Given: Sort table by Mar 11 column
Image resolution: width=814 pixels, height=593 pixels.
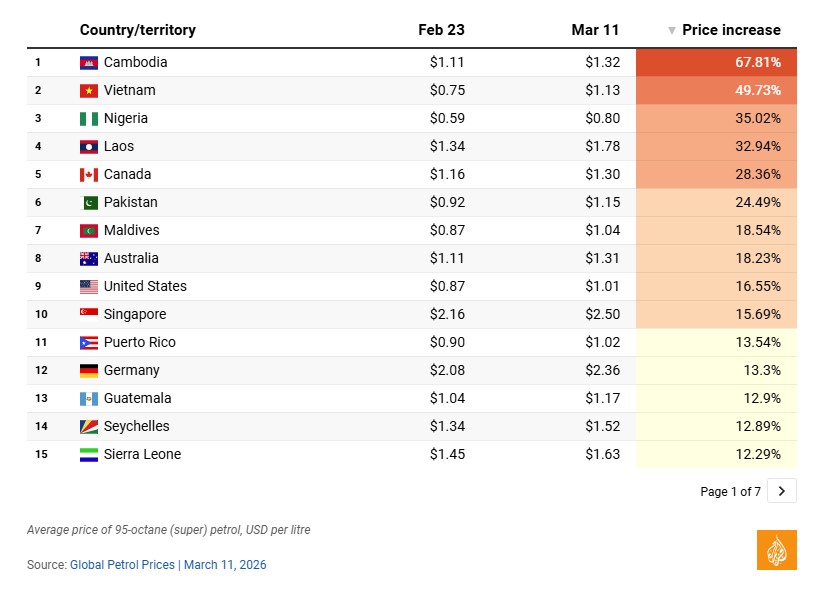Looking at the screenshot, I should coord(595,30).
